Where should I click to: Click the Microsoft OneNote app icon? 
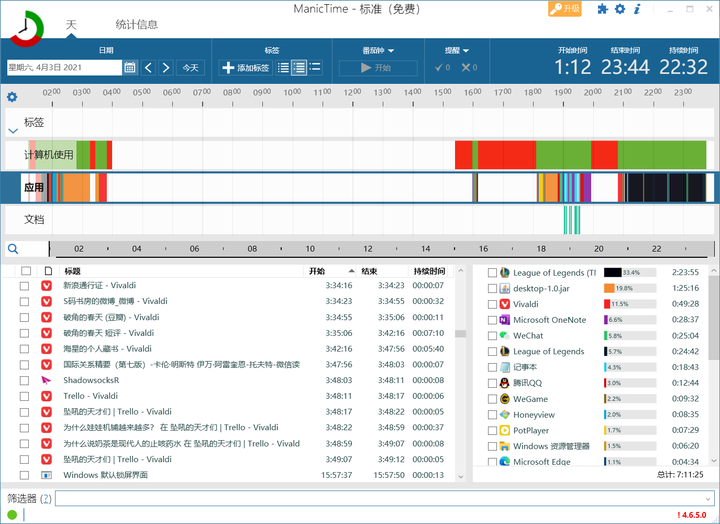[505, 320]
